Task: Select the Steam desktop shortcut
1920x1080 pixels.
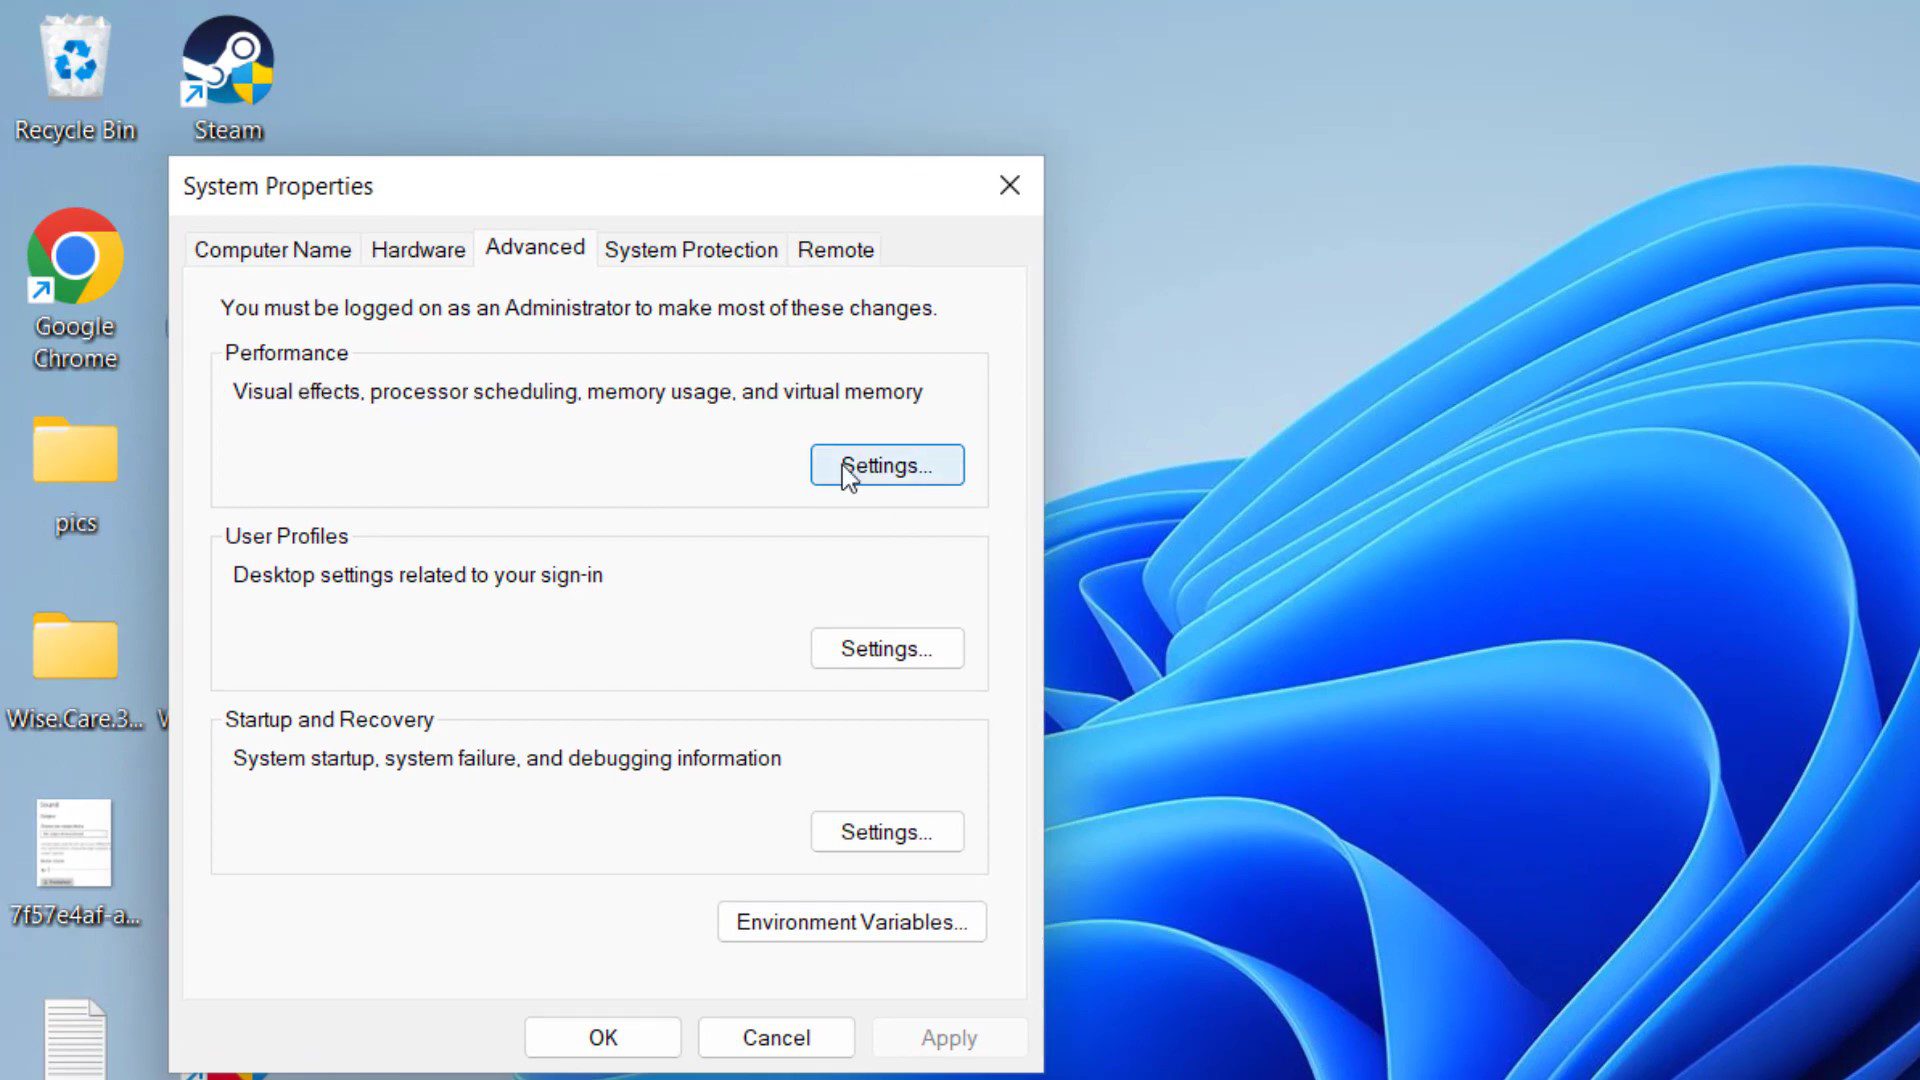Action: point(228,78)
